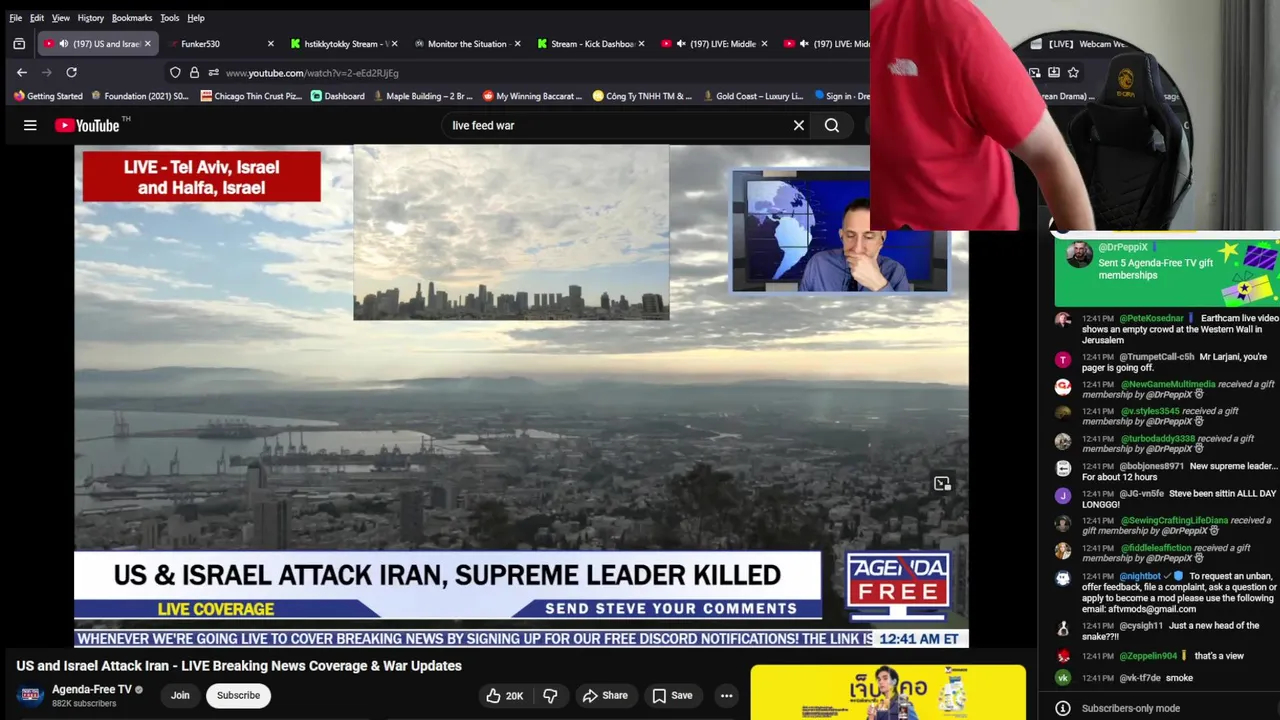Click the Subscribe button
Viewport: 1280px width, 720px height.
tap(238, 695)
